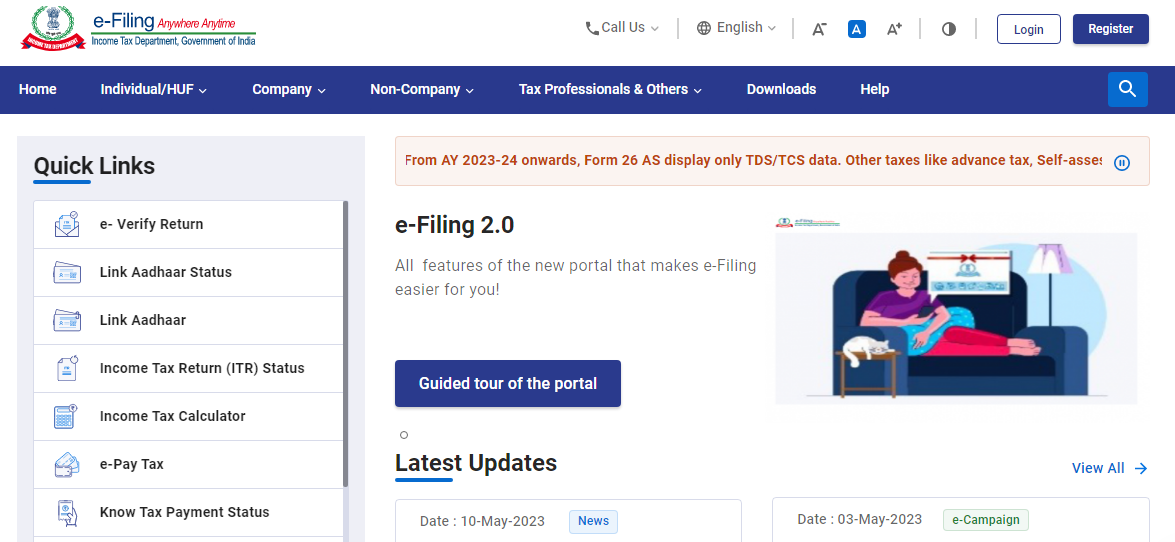
Task: Click the Quick Links scrollbar
Action: pyautogui.click(x=345, y=343)
